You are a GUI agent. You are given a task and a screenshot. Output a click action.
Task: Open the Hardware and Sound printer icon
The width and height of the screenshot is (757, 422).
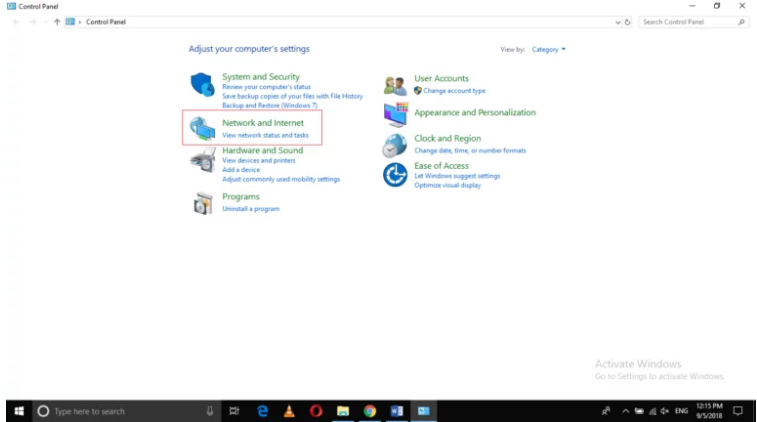coord(203,159)
